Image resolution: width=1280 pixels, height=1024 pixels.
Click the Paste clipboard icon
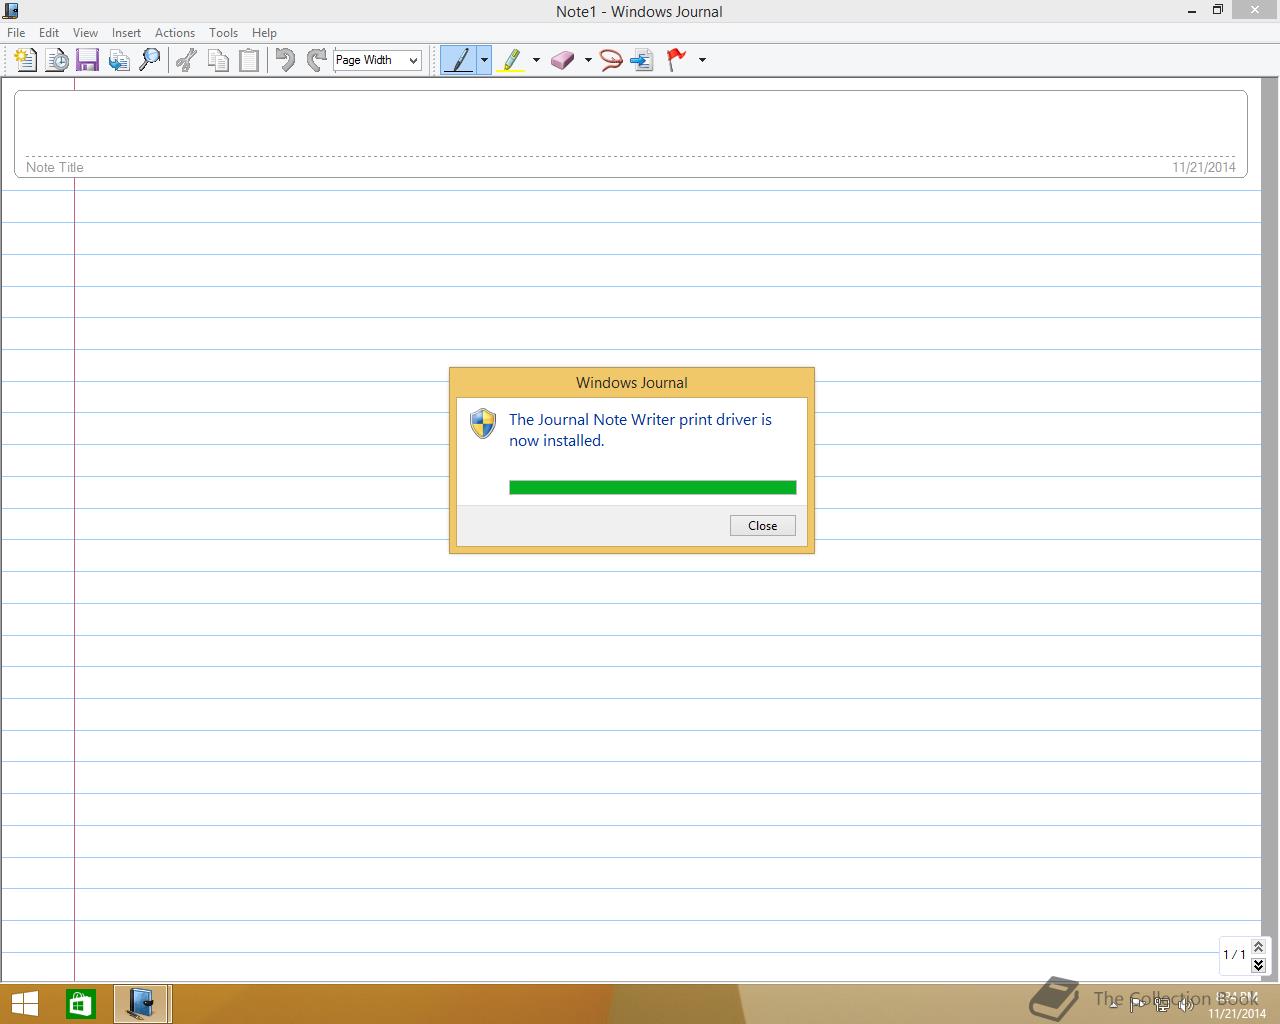248,60
